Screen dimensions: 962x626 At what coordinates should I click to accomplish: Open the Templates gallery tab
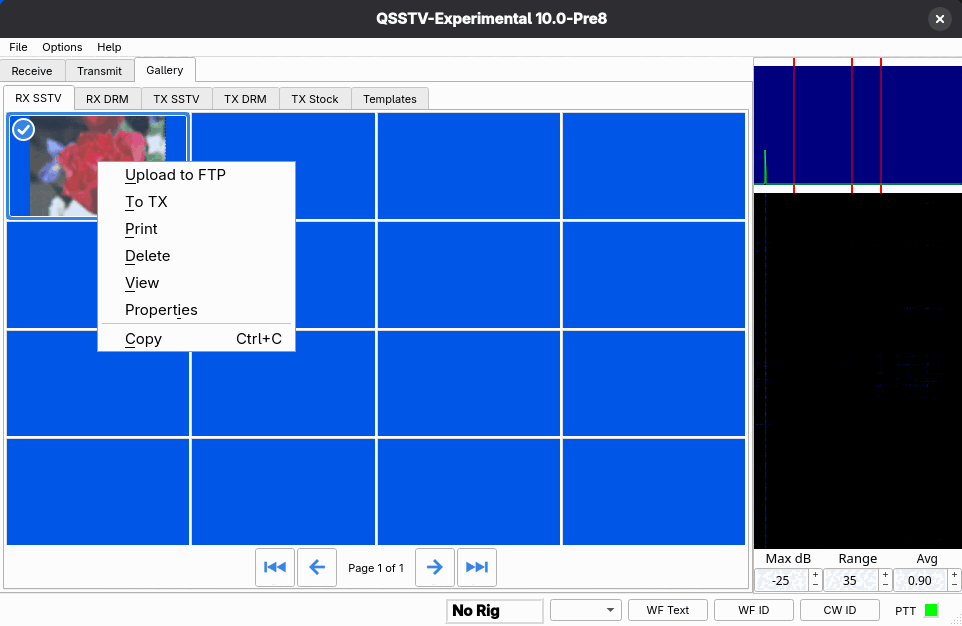[x=390, y=99]
